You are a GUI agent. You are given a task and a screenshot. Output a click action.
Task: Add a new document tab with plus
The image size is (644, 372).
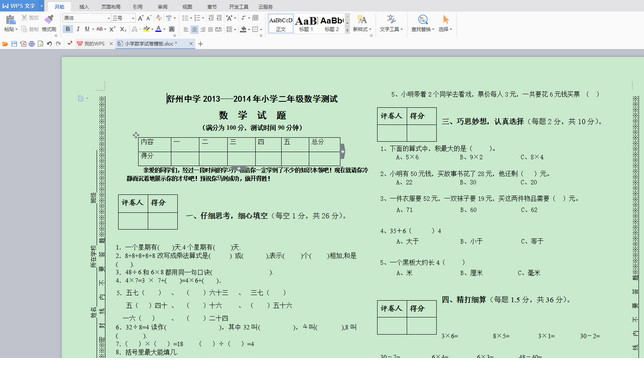click(200, 44)
